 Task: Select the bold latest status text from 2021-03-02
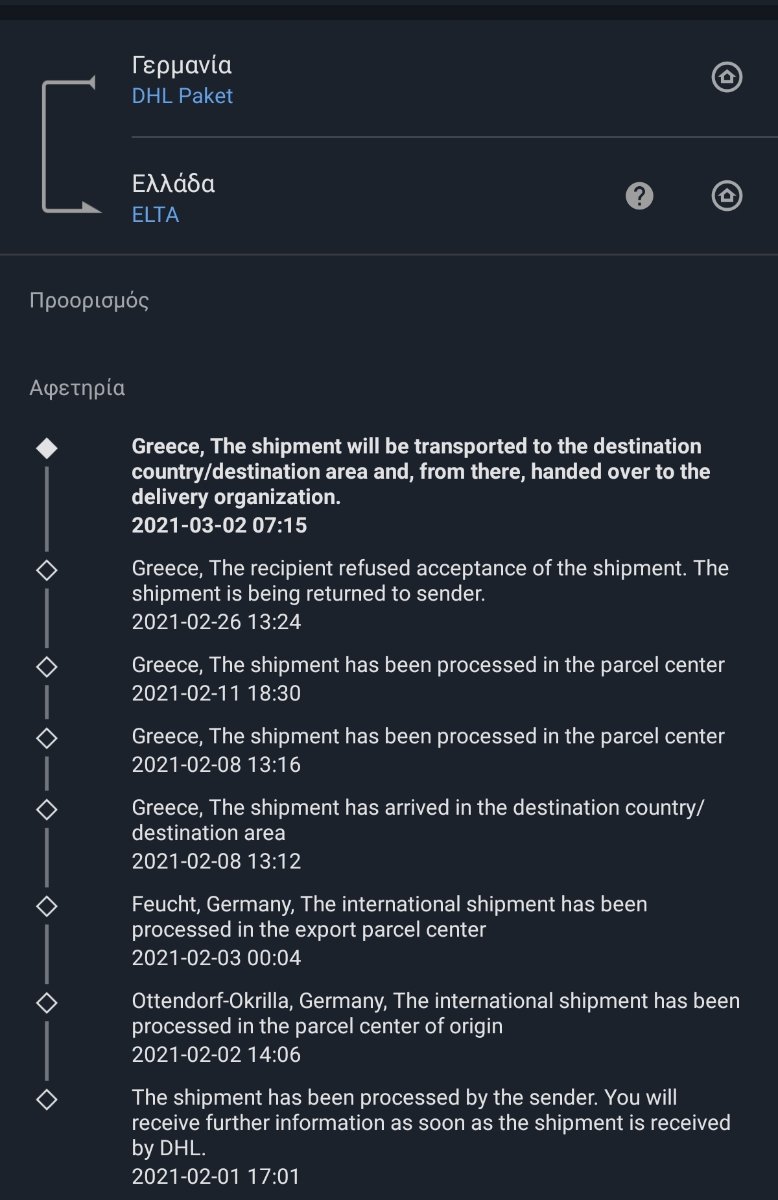point(421,471)
